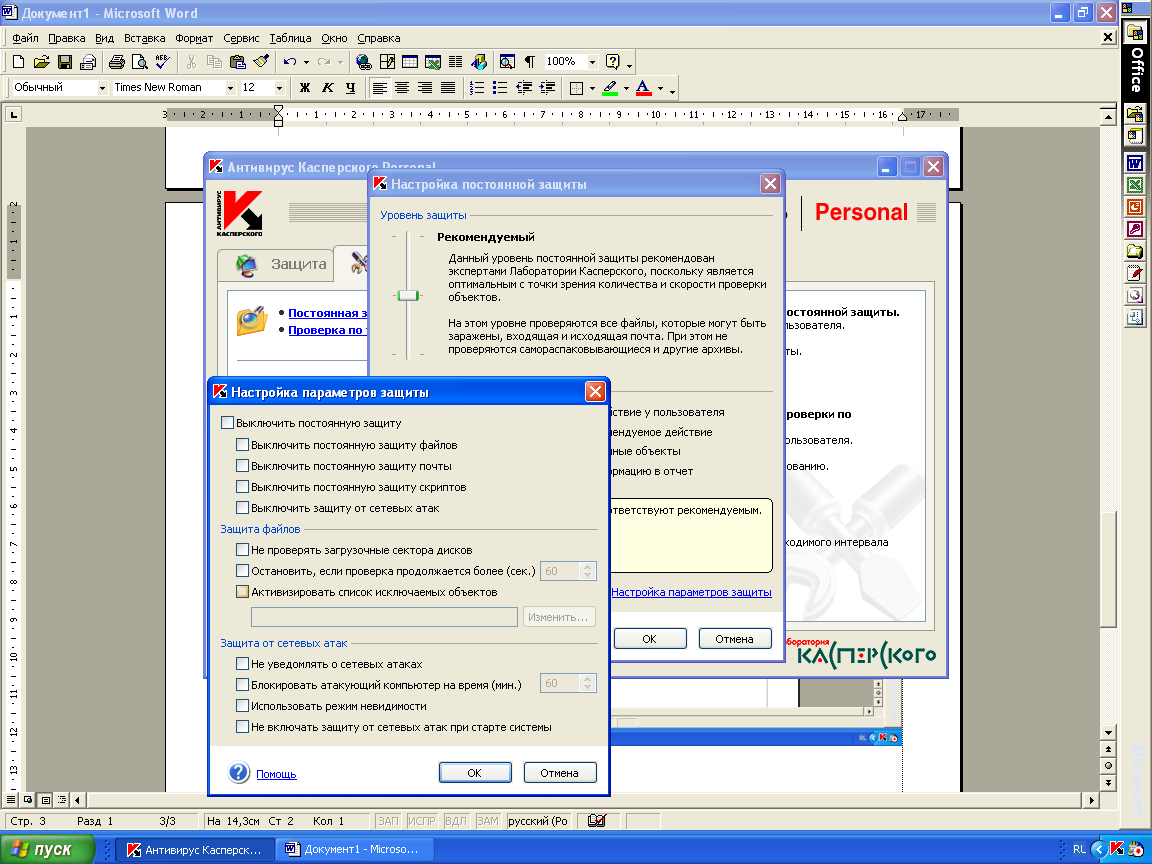
Task: Open the style dropdown 'Обычный'
Action: coord(102,88)
